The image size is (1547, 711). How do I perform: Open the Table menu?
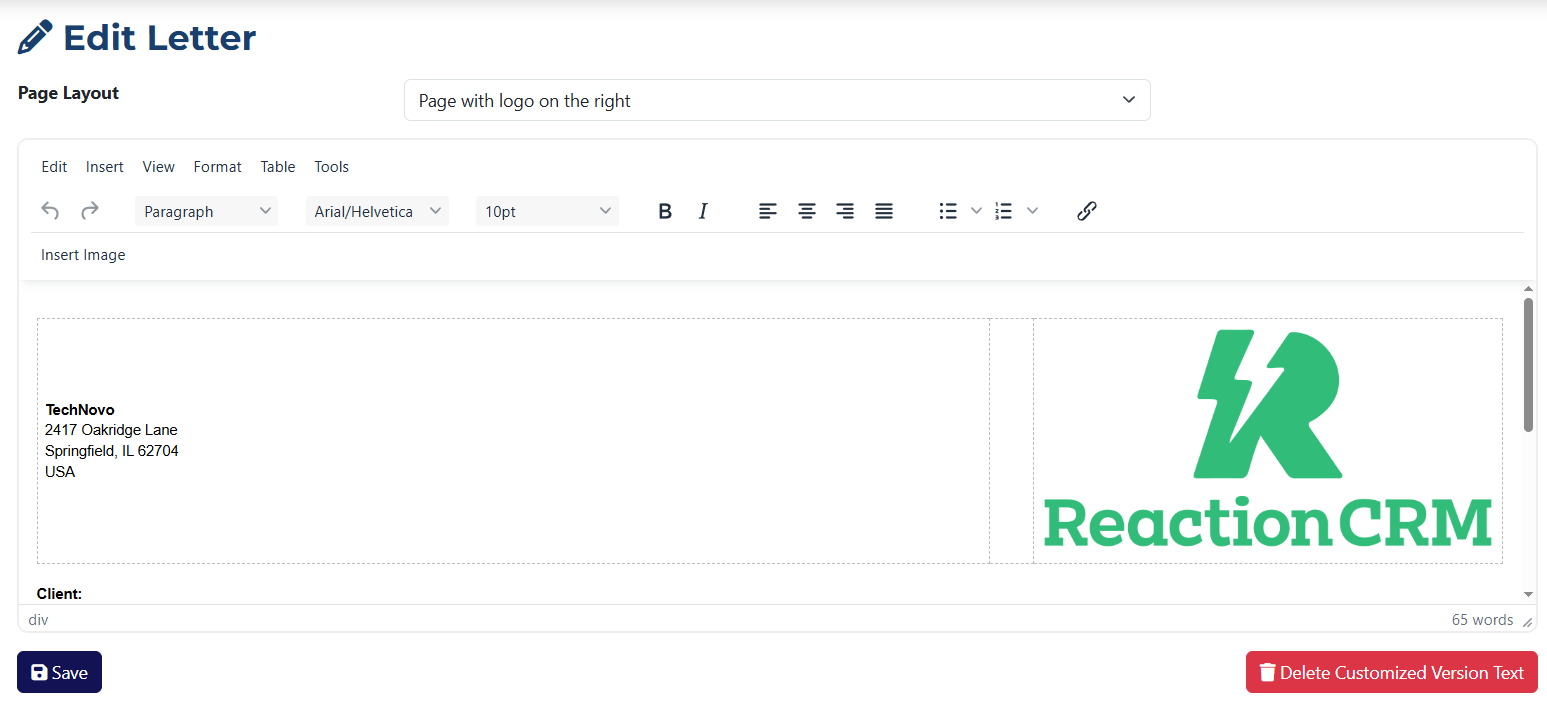click(277, 167)
